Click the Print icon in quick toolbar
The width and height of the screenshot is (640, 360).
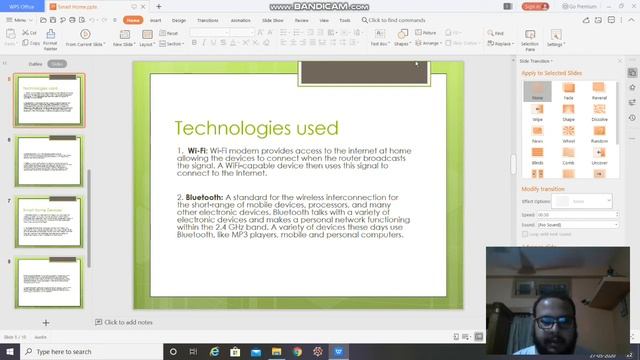coord(72,20)
